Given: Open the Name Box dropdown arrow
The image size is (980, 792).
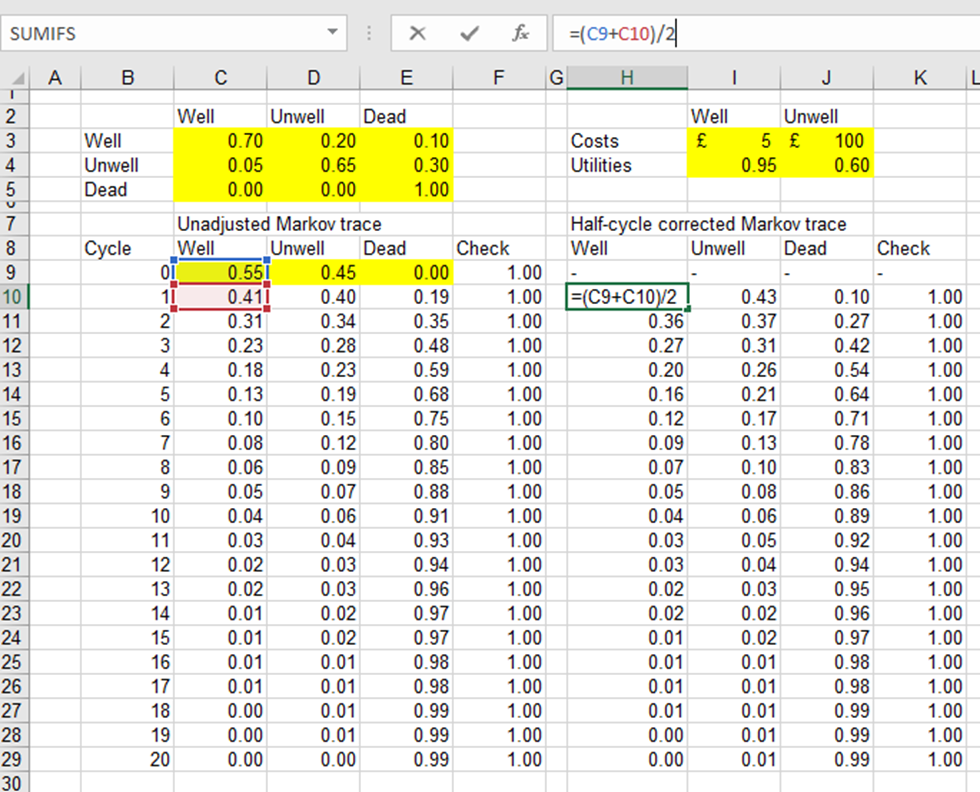Looking at the screenshot, I should click(x=333, y=33).
